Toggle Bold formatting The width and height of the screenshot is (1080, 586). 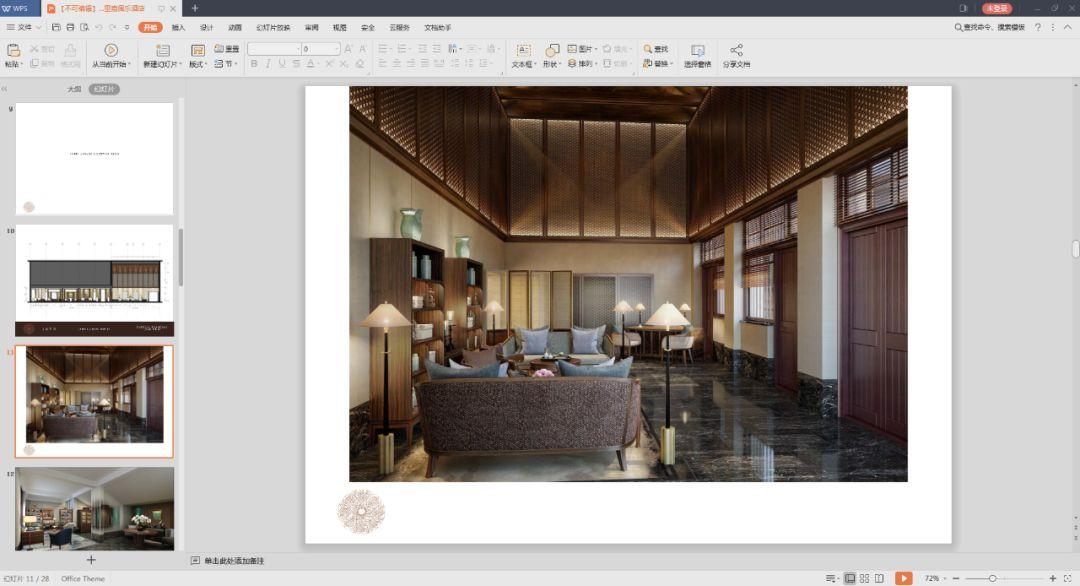click(253, 63)
